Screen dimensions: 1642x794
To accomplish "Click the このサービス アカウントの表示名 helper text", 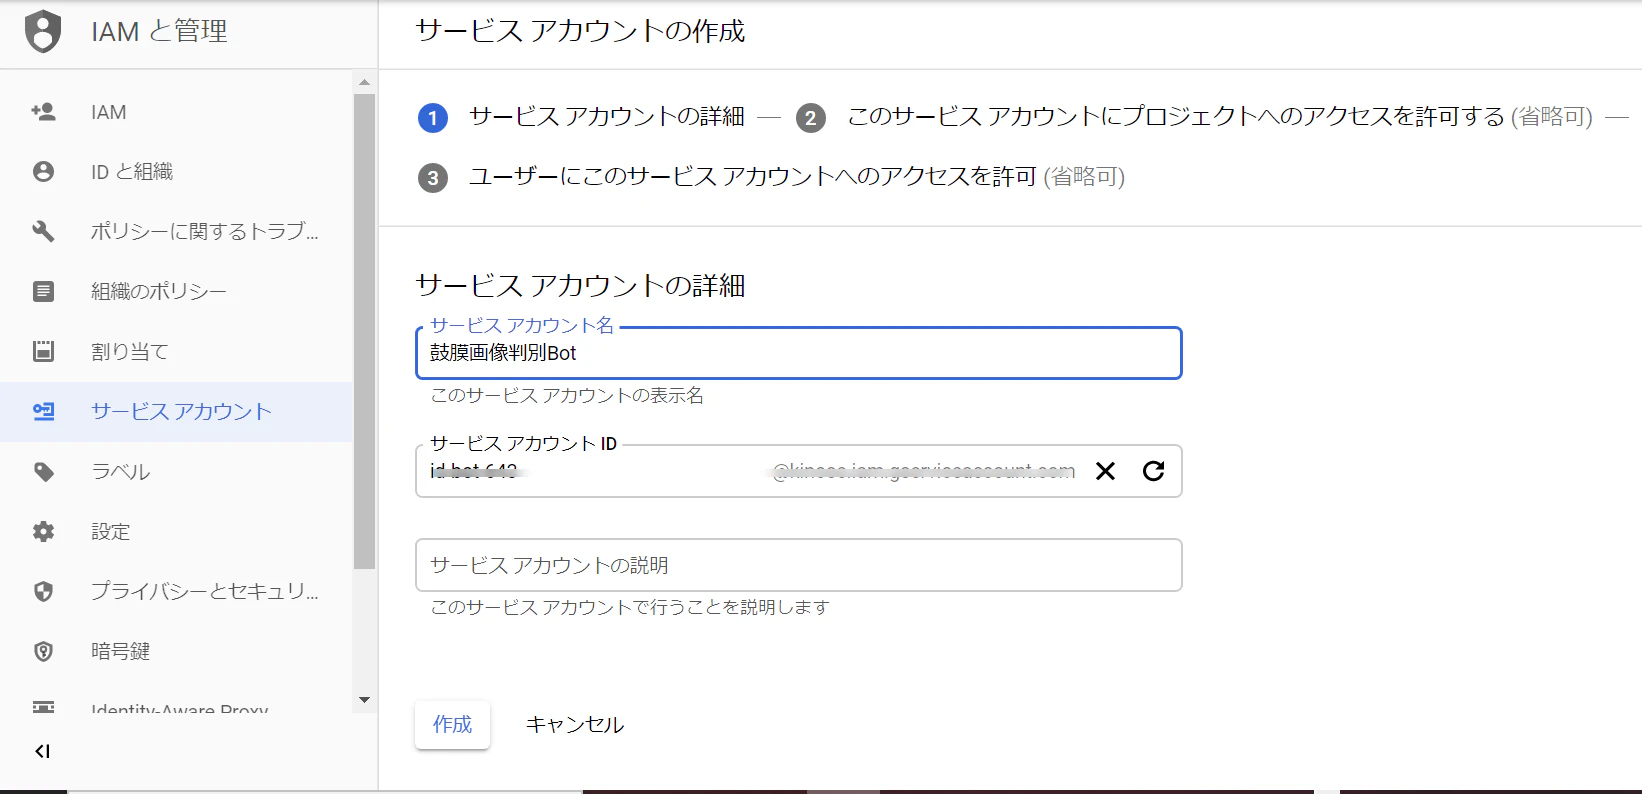I will tap(567, 396).
